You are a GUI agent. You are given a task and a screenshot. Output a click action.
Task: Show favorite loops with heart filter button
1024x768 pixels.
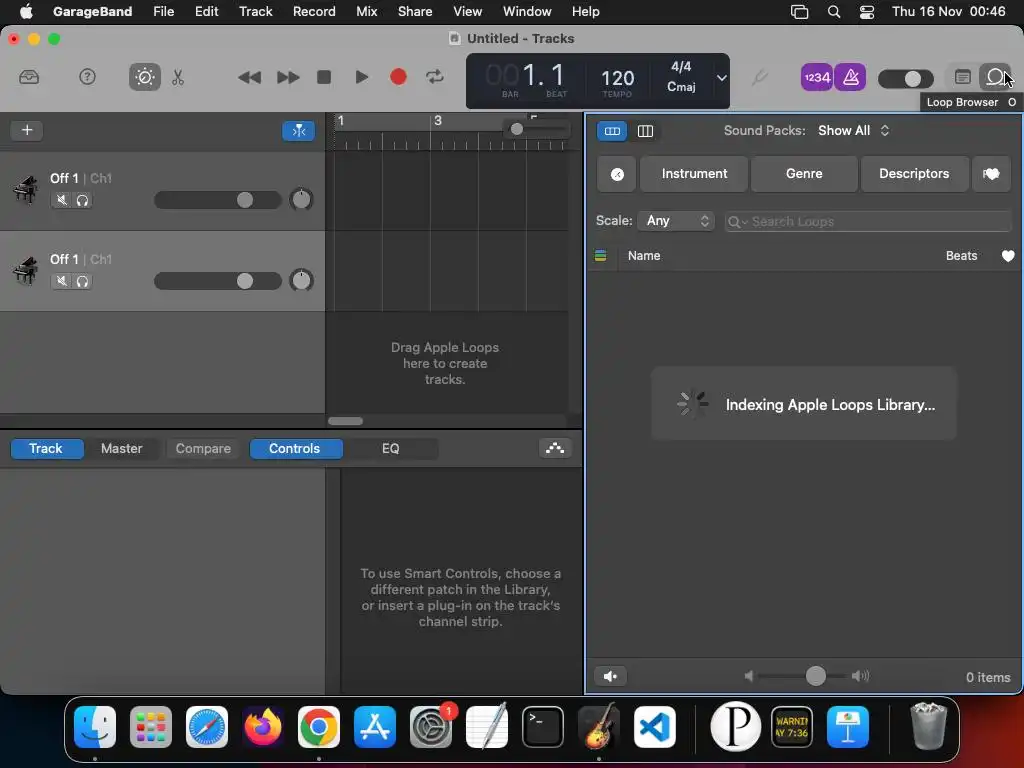tap(991, 174)
